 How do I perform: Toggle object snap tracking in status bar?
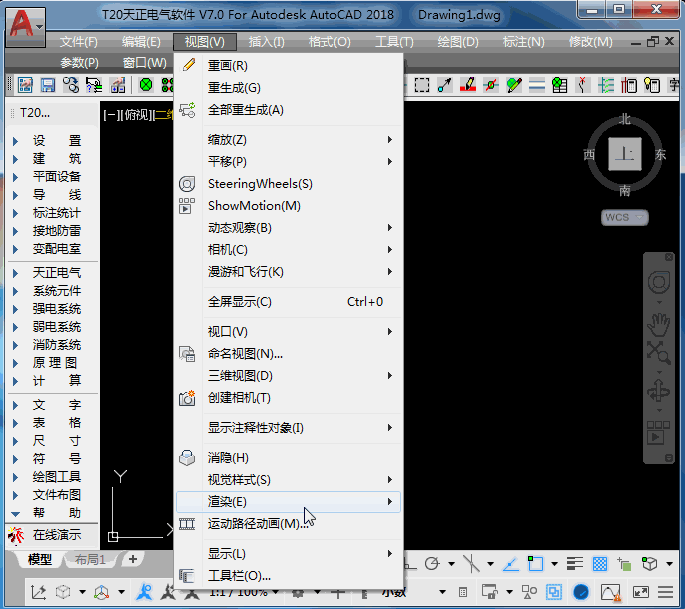[511, 564]
